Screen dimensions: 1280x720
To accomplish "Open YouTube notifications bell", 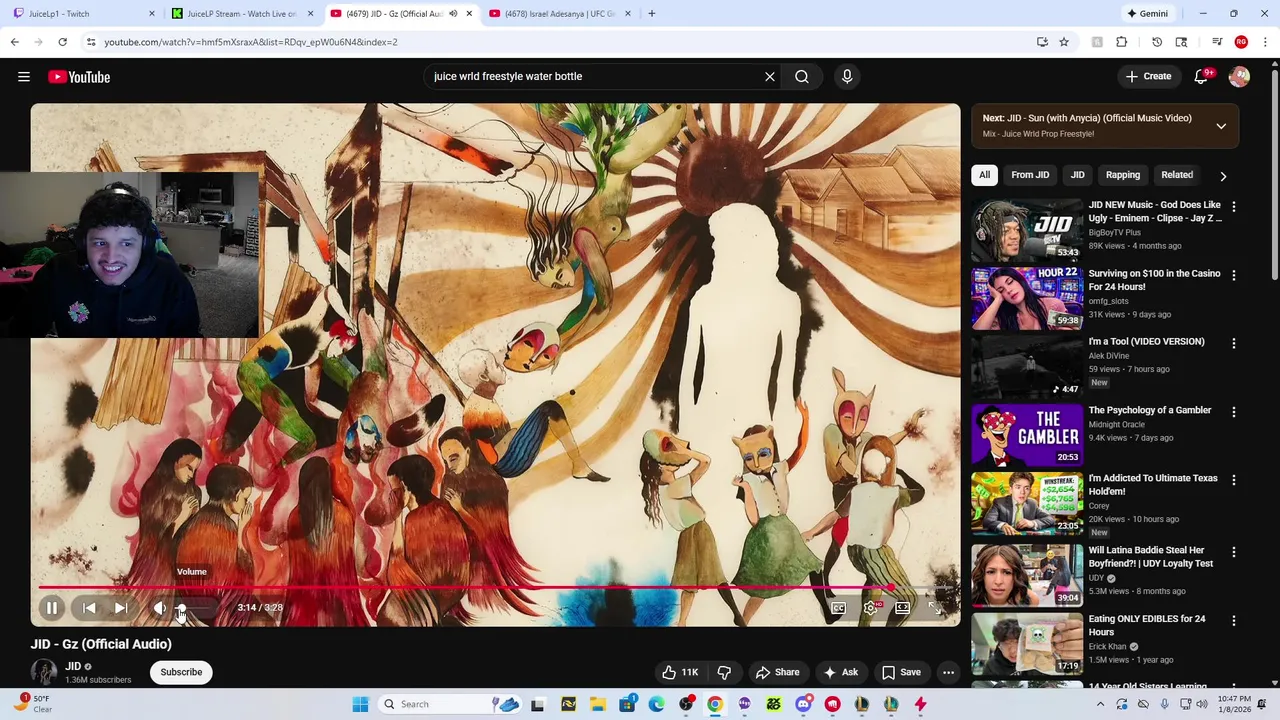I will (x=1201, y=77).
